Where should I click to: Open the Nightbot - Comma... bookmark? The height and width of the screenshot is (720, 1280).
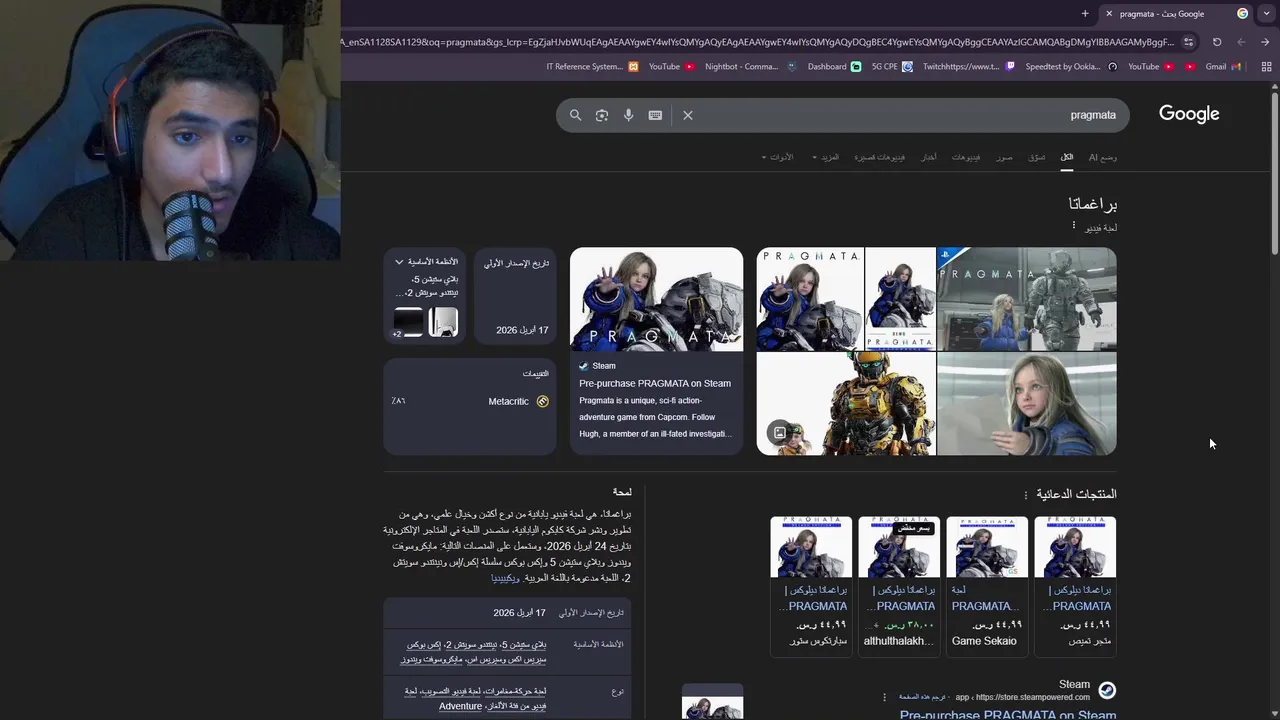click(x=751, y=67)
